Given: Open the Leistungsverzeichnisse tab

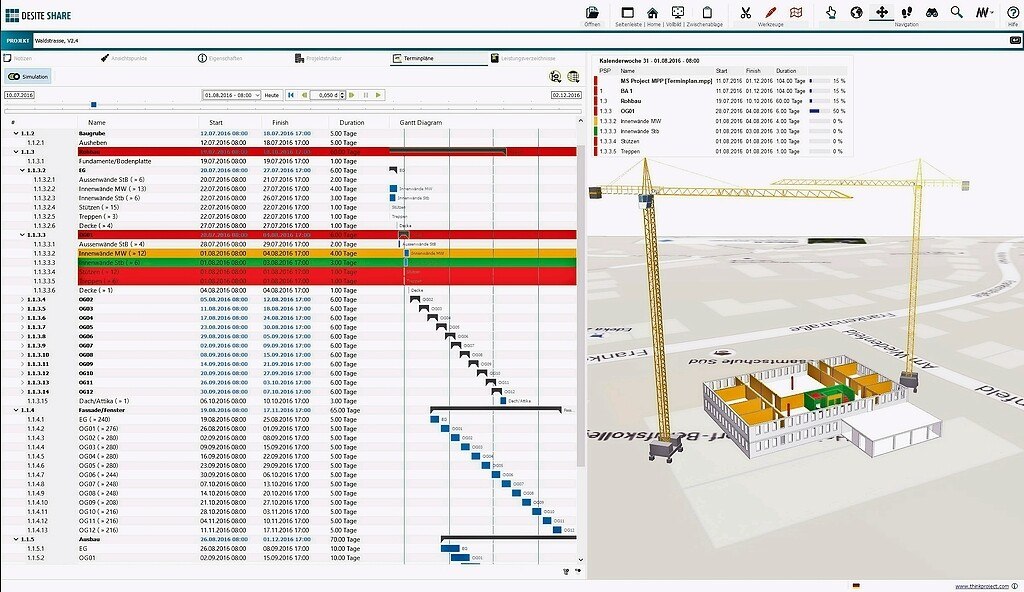Looking at the screenshot, I should (523, 58).
